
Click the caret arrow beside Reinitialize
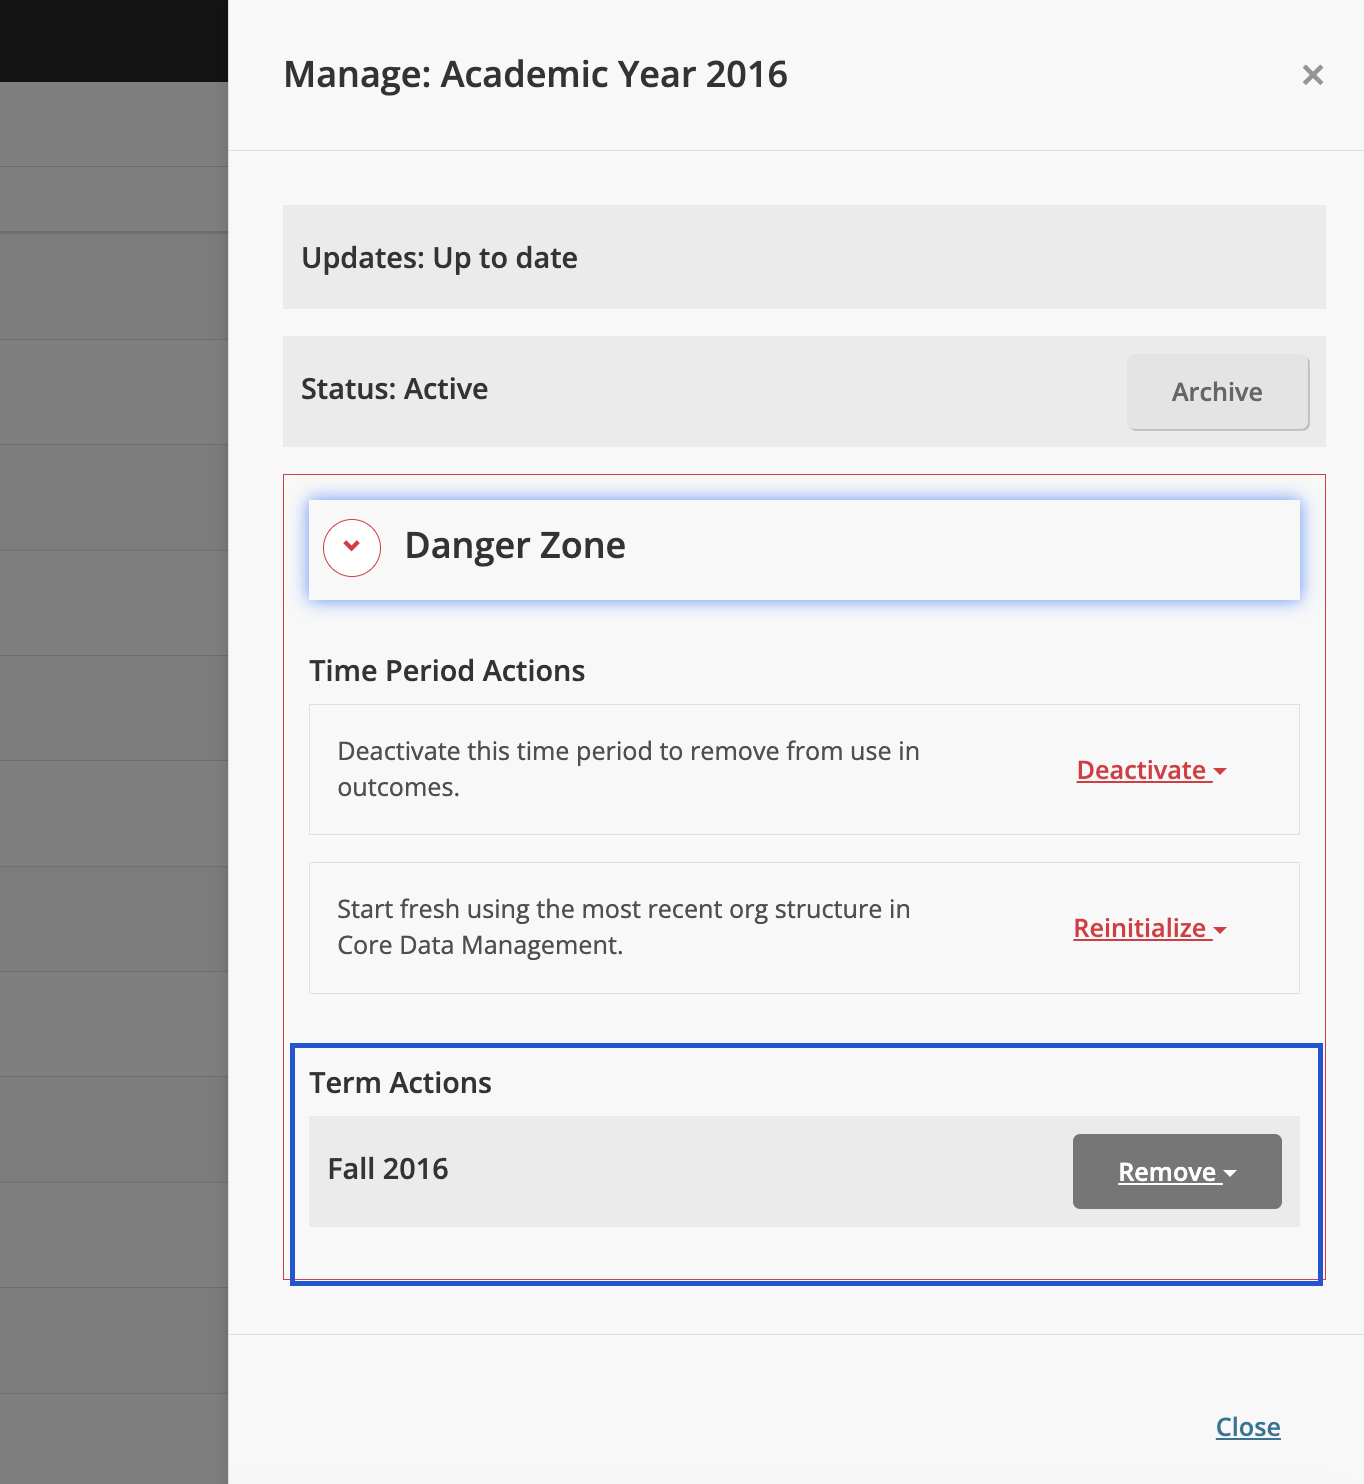pos(1220,930)
